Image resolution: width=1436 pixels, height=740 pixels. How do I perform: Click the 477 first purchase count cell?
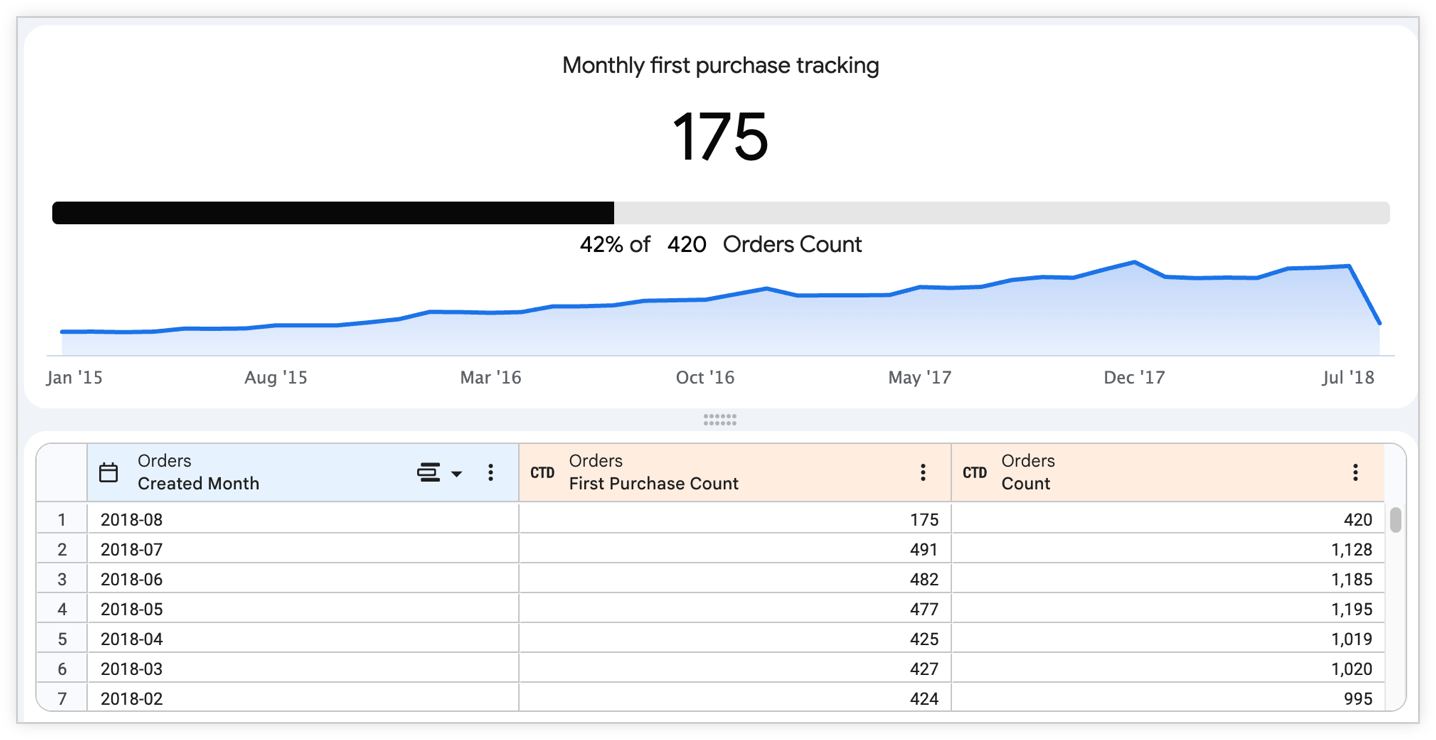(x=735, y=609)
